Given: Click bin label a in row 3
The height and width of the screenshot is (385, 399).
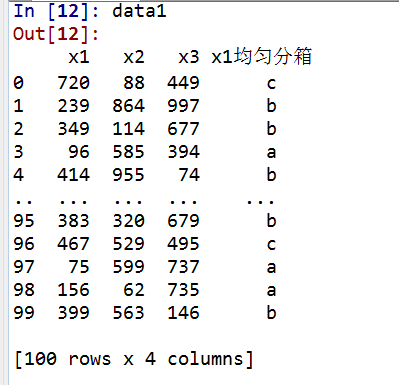Looking at the screenshot, I should coord(271,152).
